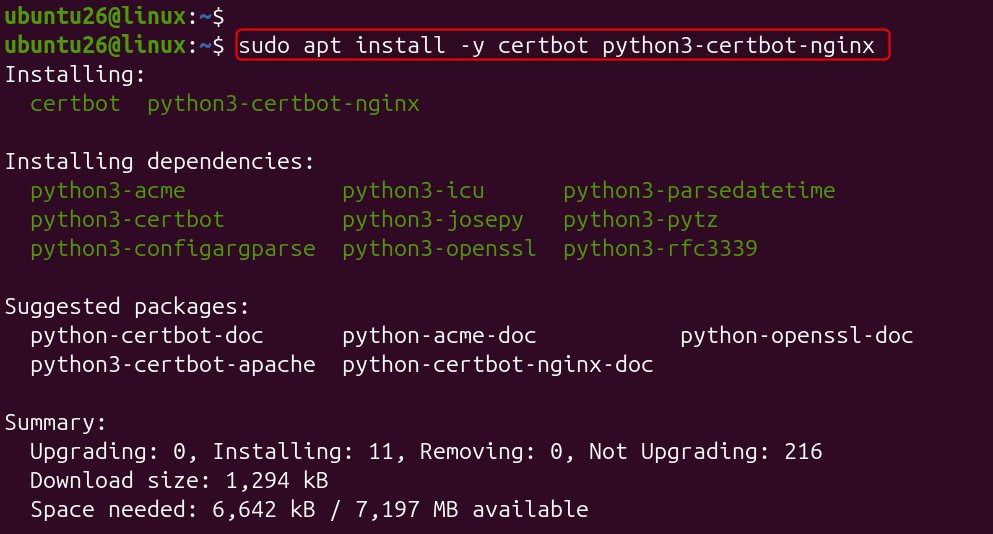
Task: Select the python3-certbot-apache suggested package
Action: coord(173,366)
